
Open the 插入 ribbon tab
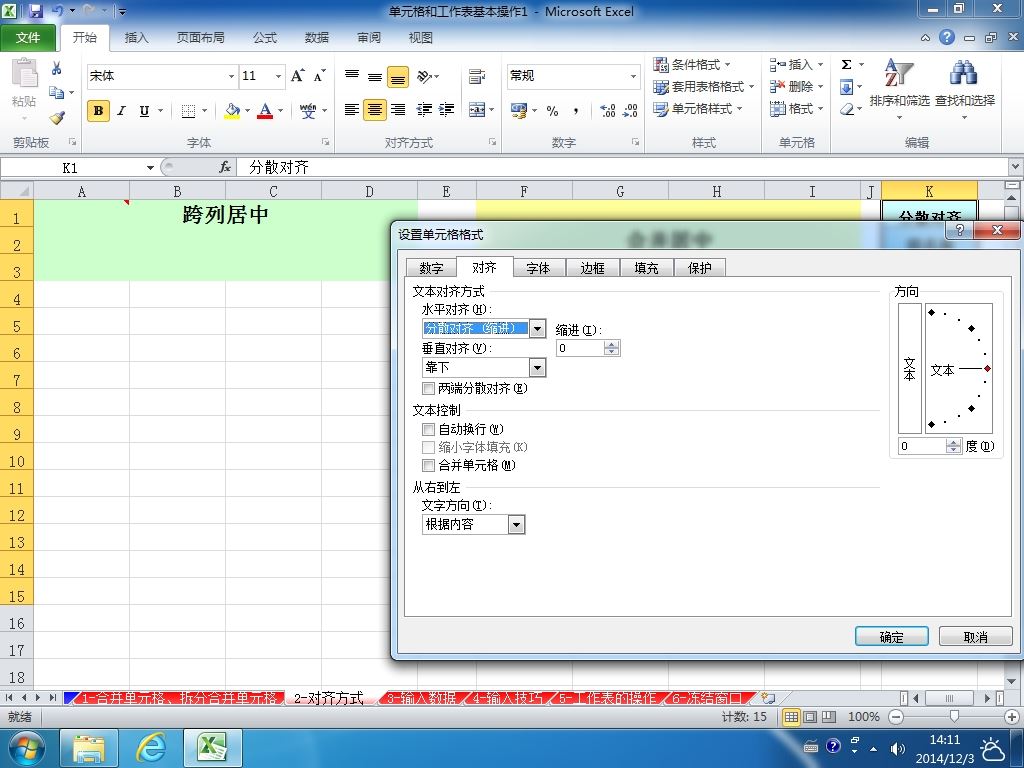(x=136, y=38)
